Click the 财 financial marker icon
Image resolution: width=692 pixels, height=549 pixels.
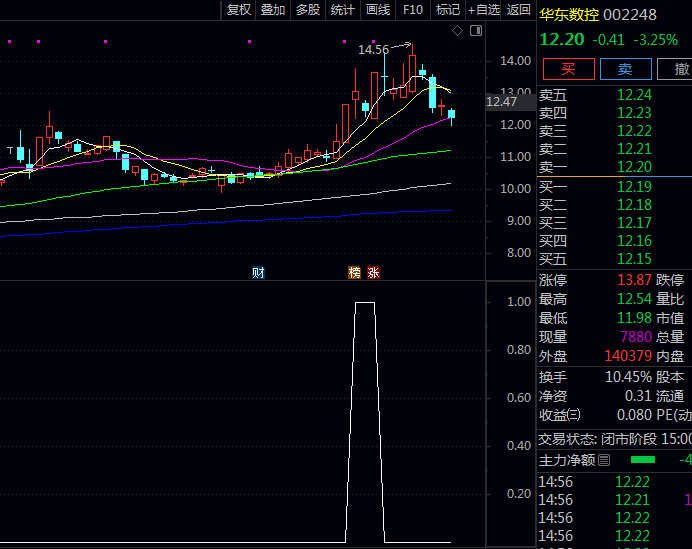258,272
